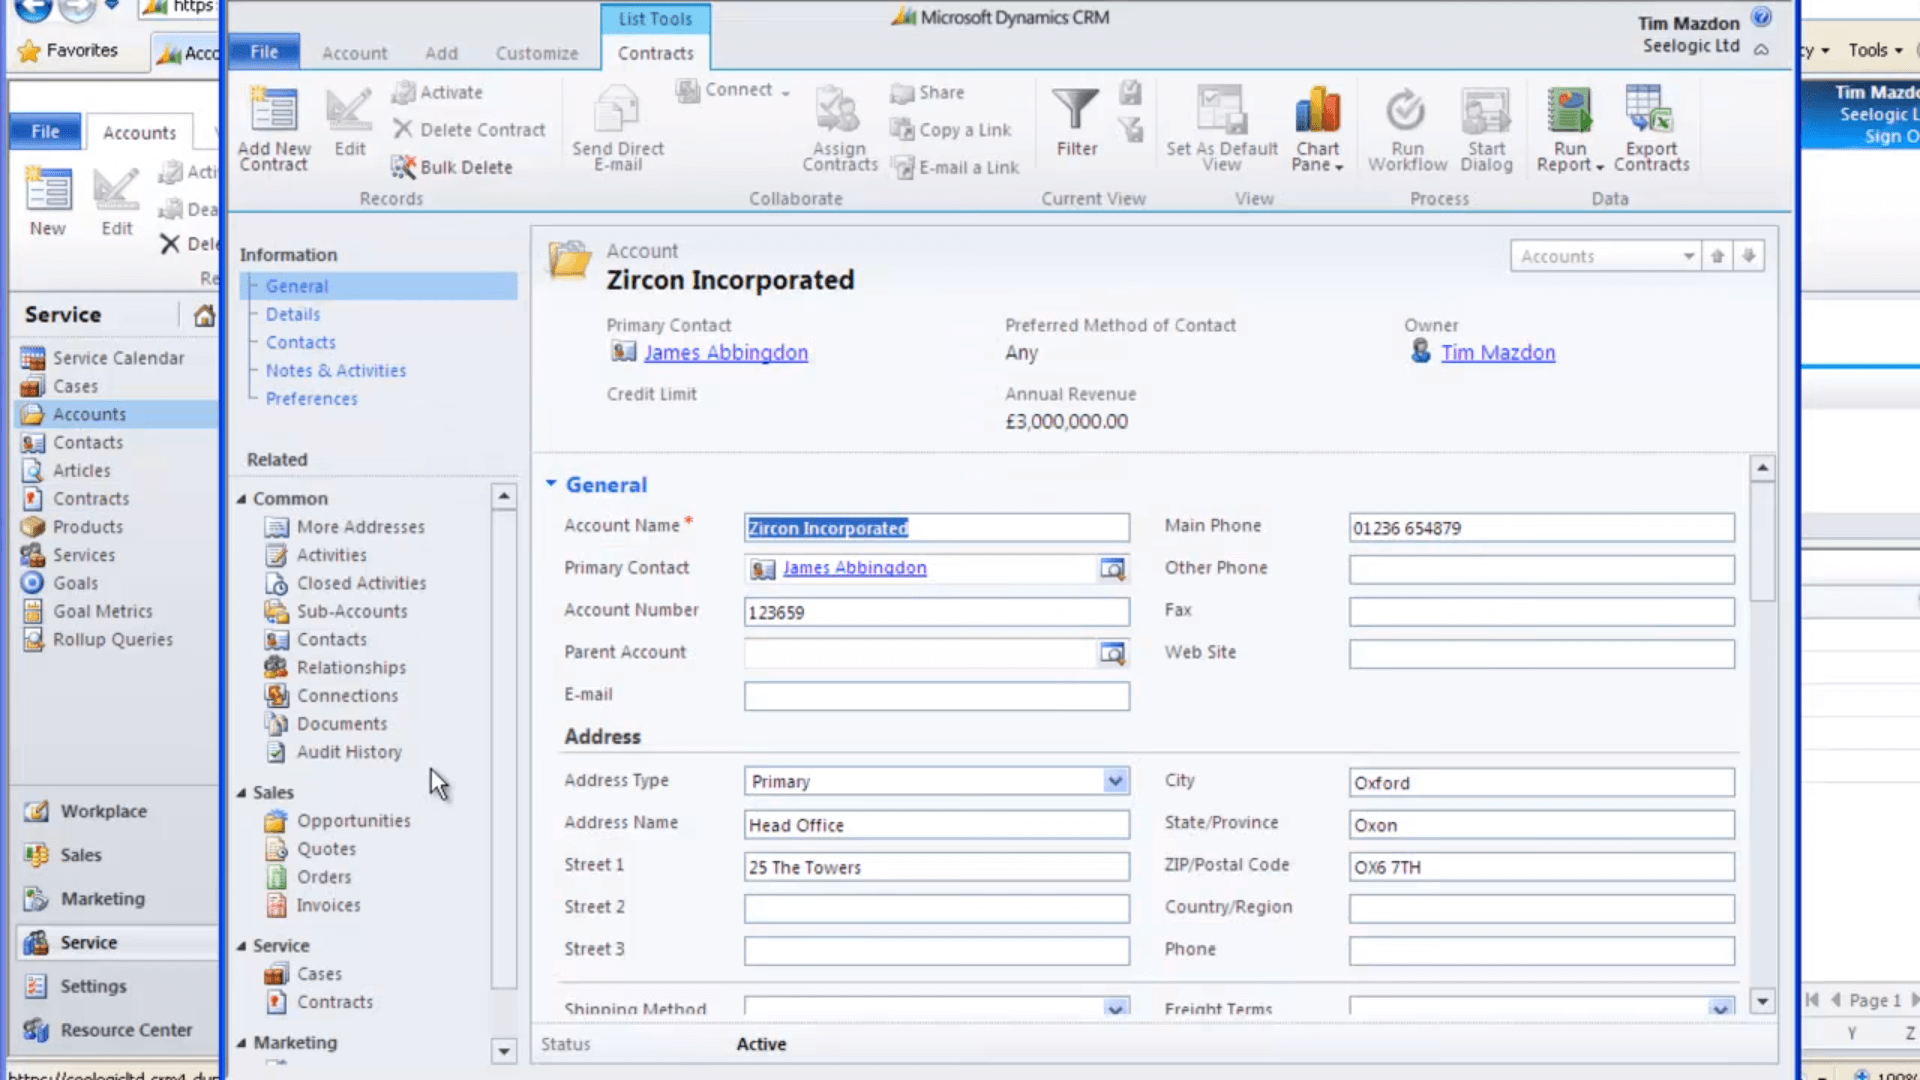Open Sub-Accounts related item
The image size is (1920, 1080).
pyautogui.click(x=337, y=611)
